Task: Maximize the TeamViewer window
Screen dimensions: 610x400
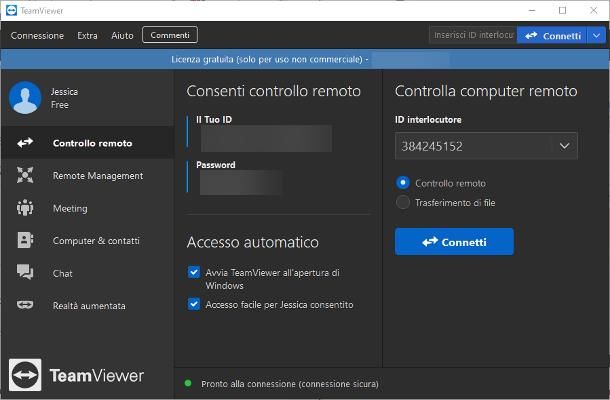Action: click(563, 11)
